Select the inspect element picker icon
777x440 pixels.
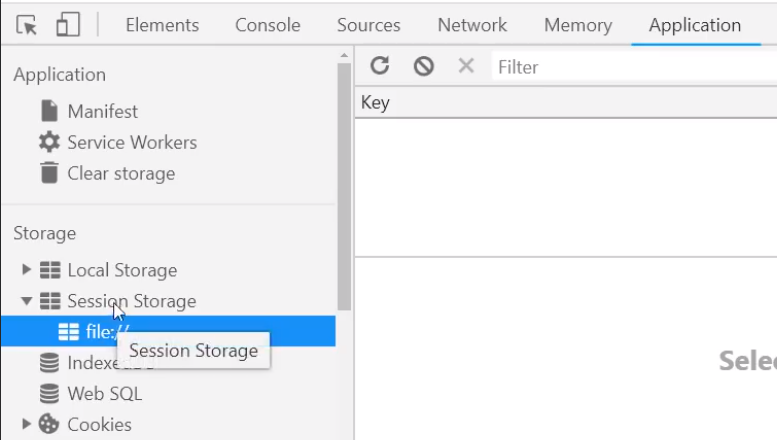[26, 25]
